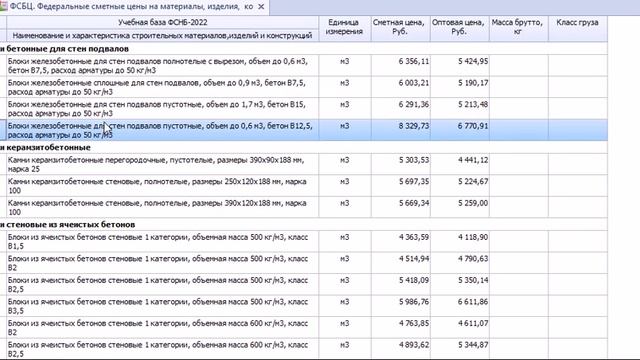Click сметная цена cell 4 363,59
Viewport: 640px width, 360px height.
[400, 242]
